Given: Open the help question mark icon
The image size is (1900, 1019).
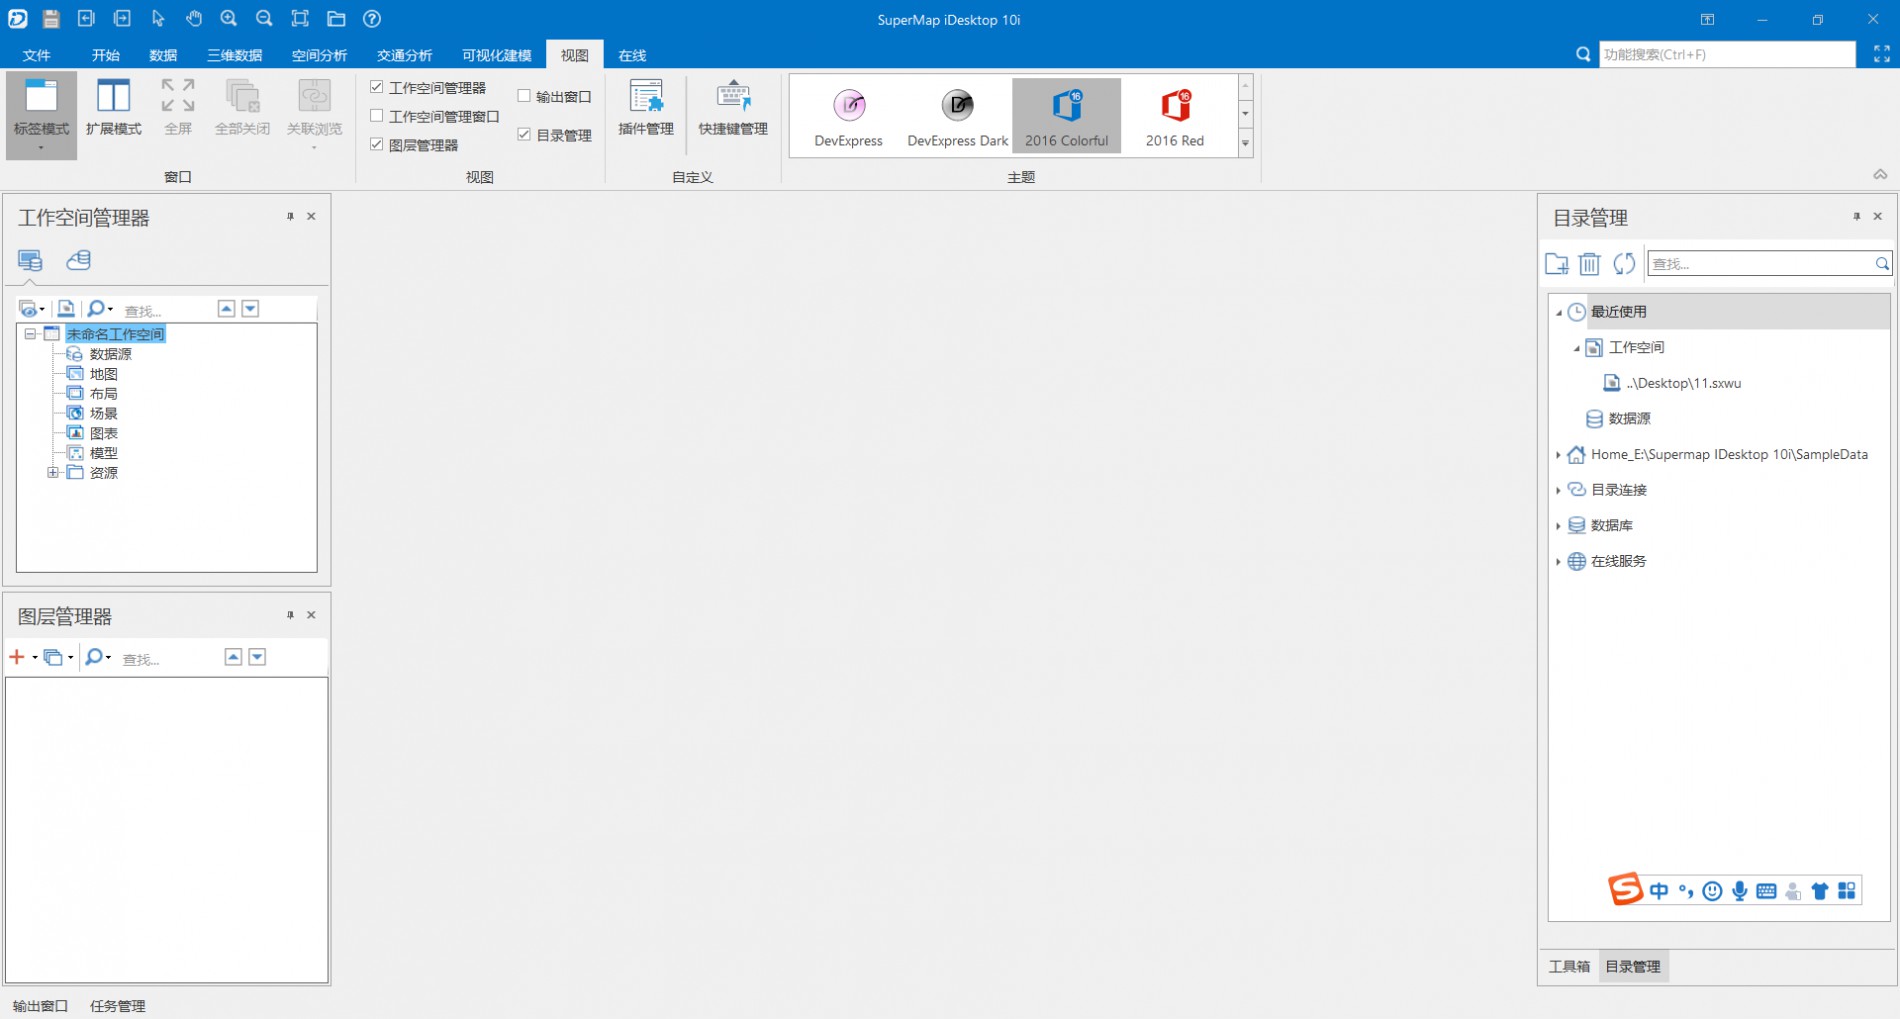Looking at the screenshot, I should click(x=372, y=19).
